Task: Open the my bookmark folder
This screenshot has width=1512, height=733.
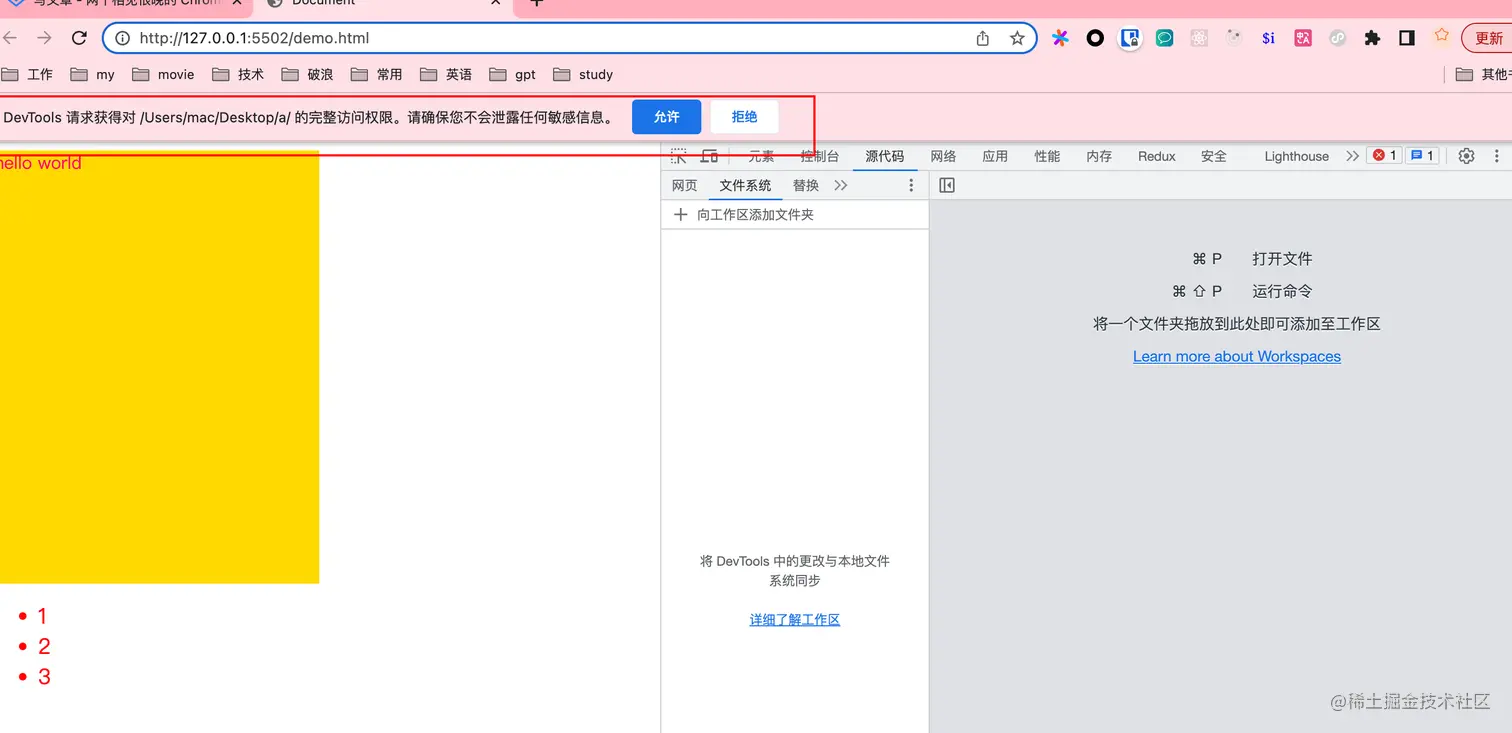Action: (x=93, y=74)
